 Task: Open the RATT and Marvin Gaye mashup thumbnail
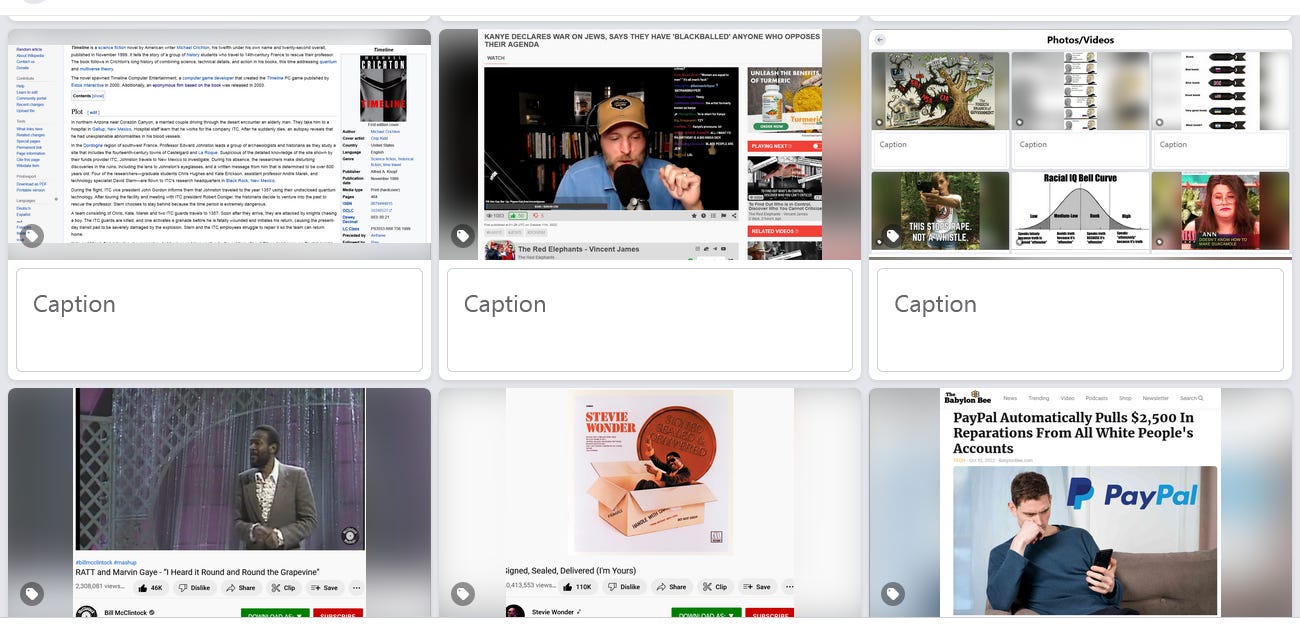pyautogui.click(x=220, y=503)
